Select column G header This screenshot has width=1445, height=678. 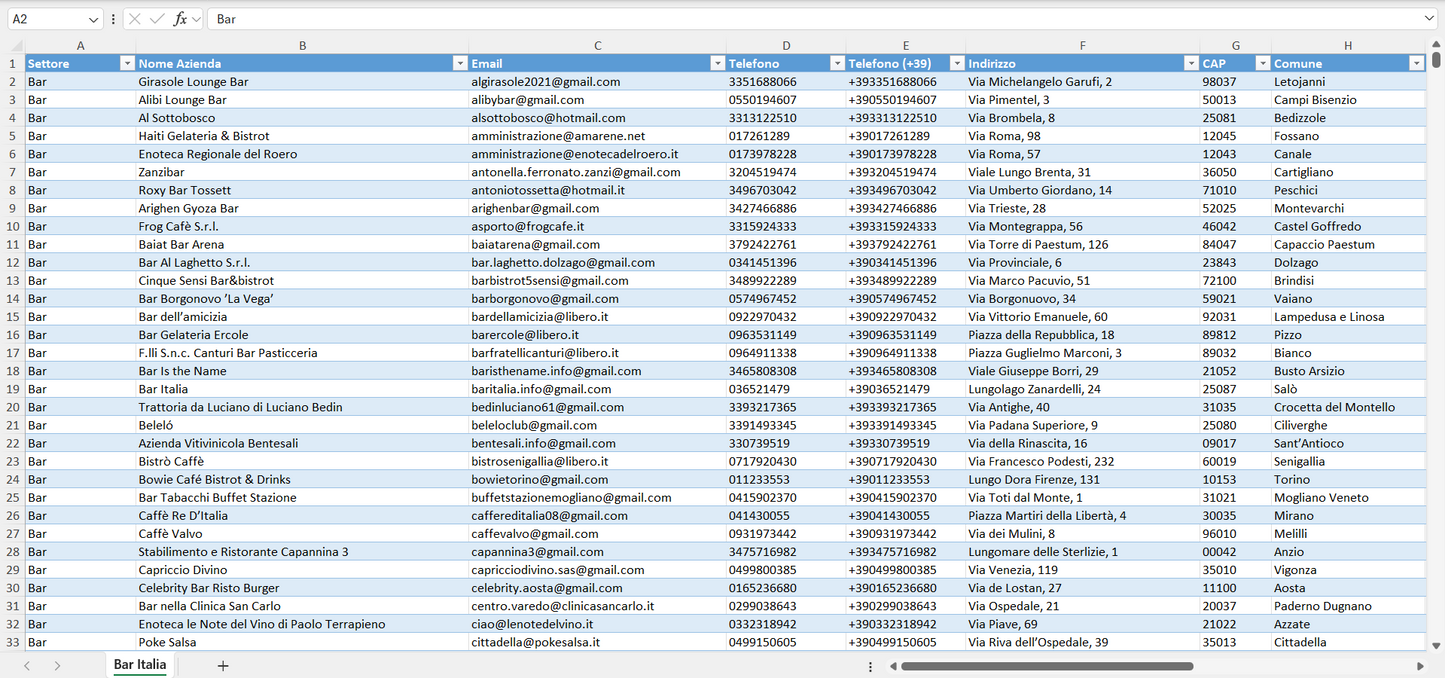[x=1236, y=46]
